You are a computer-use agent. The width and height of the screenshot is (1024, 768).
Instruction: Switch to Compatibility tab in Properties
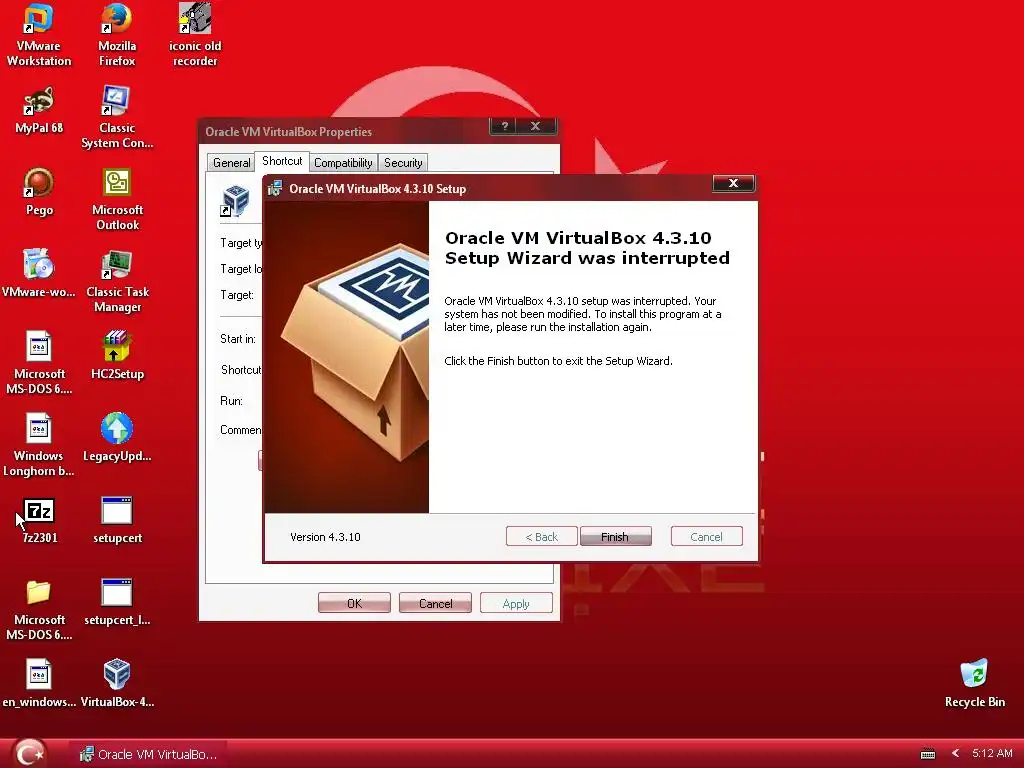[x=343, y=163]
